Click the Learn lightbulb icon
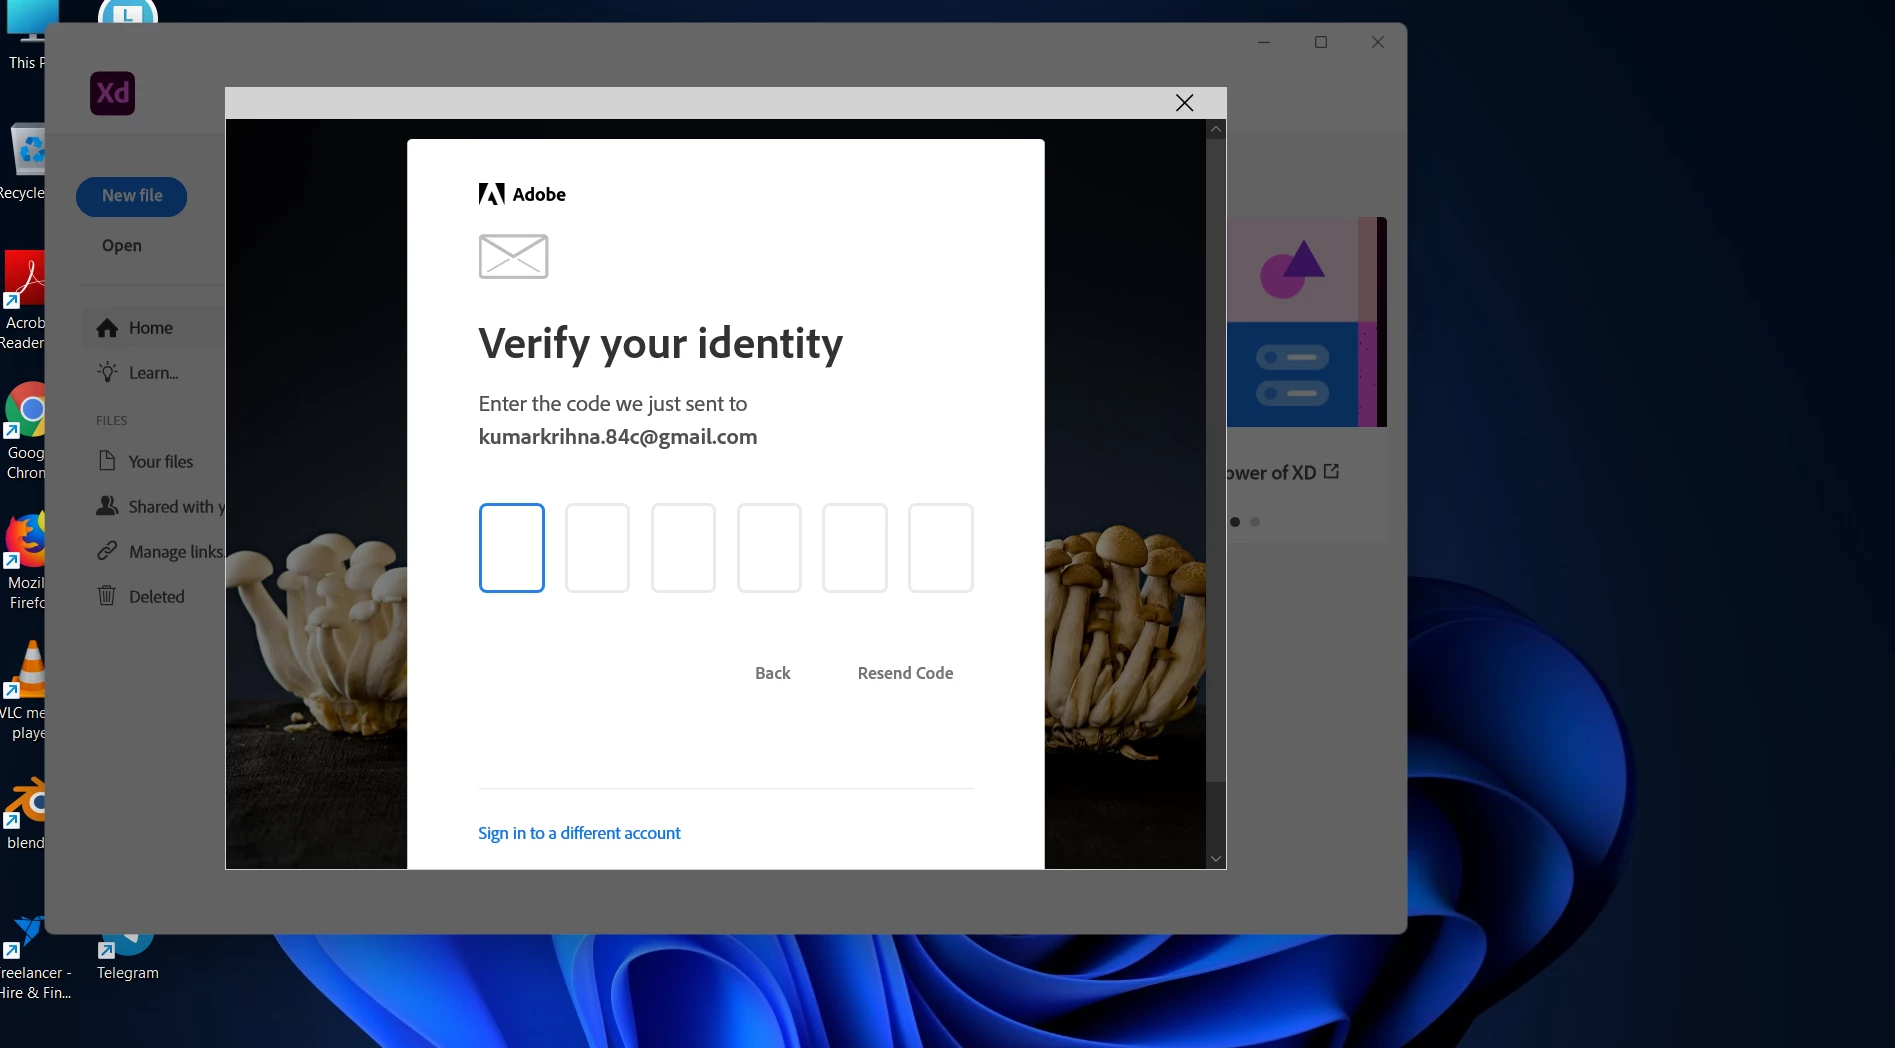Image resolution: width=1895 pixels, height=1048 pixels. [x=107, y=372]
